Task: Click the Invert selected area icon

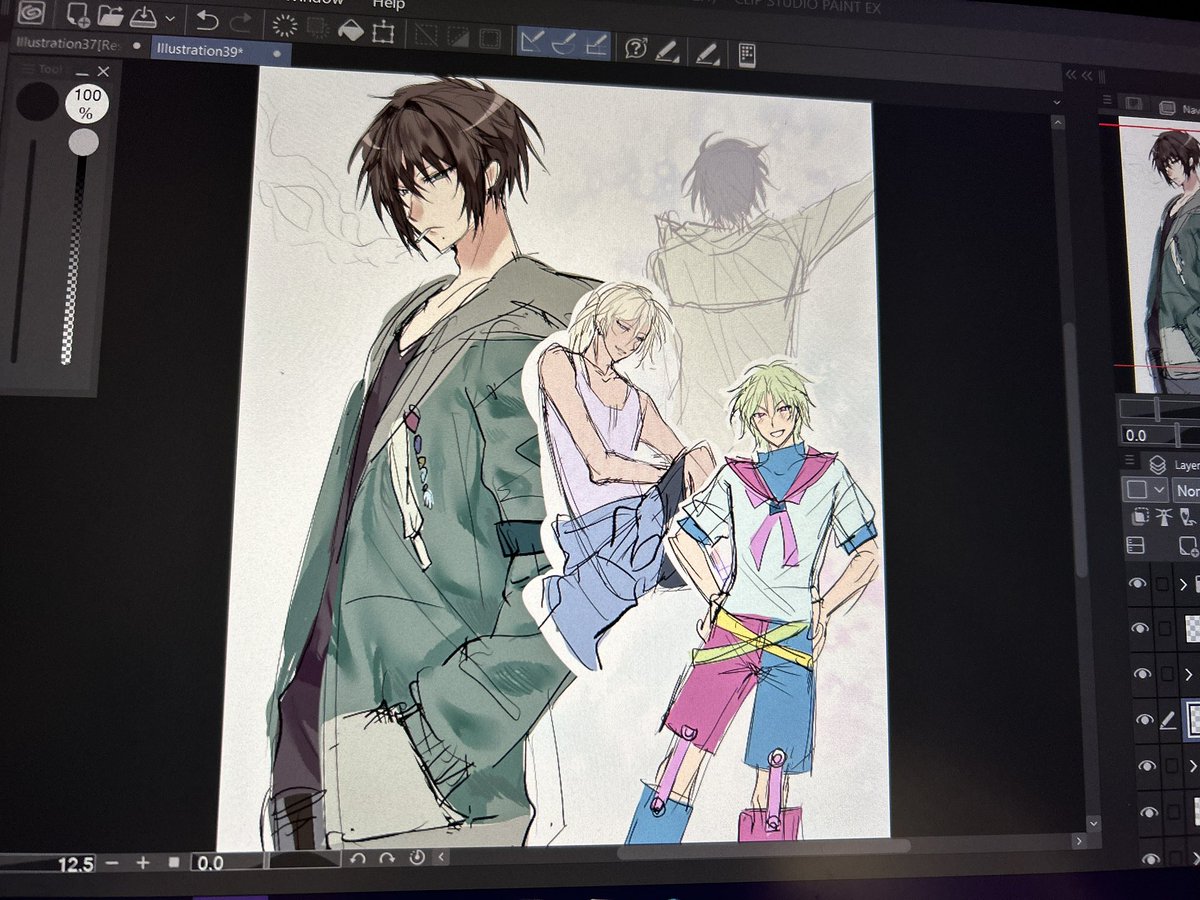Action: 458,39
